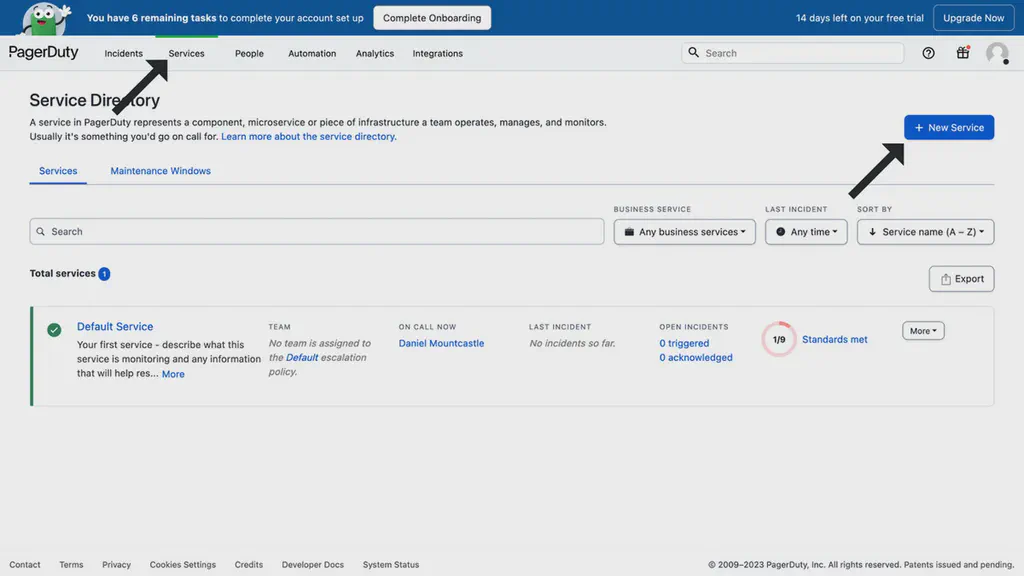
Task: Expand the Last Incident Any time filter
Action: [806, 231]
